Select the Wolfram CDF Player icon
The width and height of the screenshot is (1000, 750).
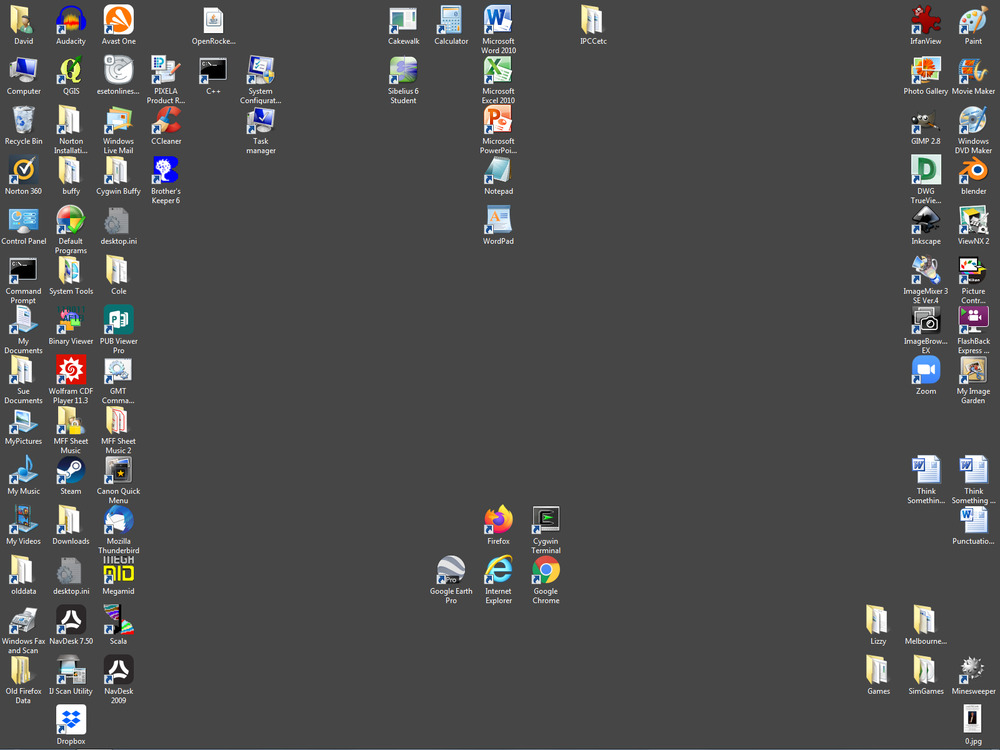71,370
